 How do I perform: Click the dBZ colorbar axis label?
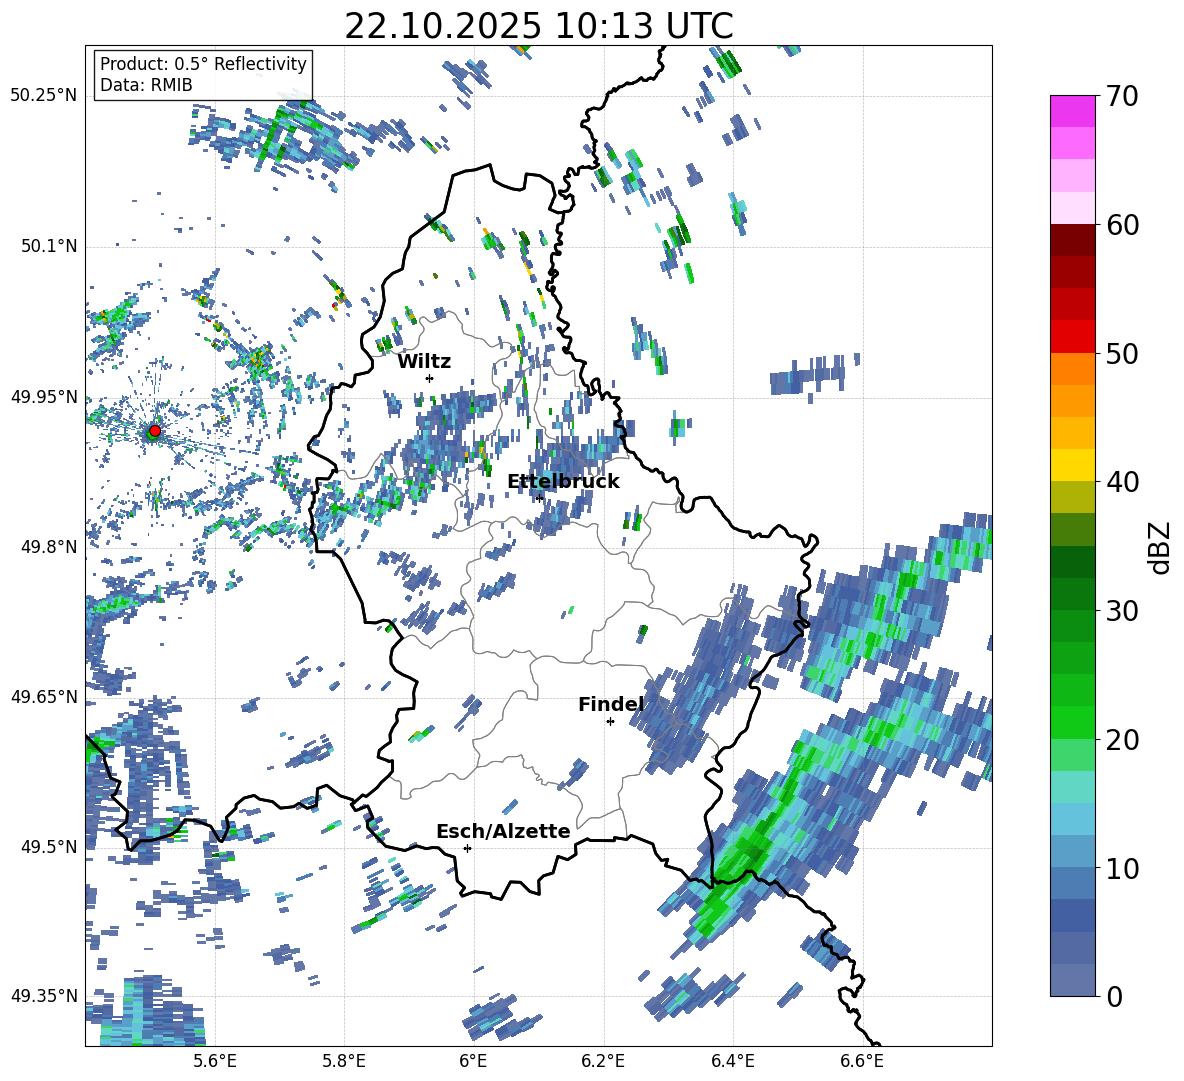pyautogui.click(x=1161, y=547)
